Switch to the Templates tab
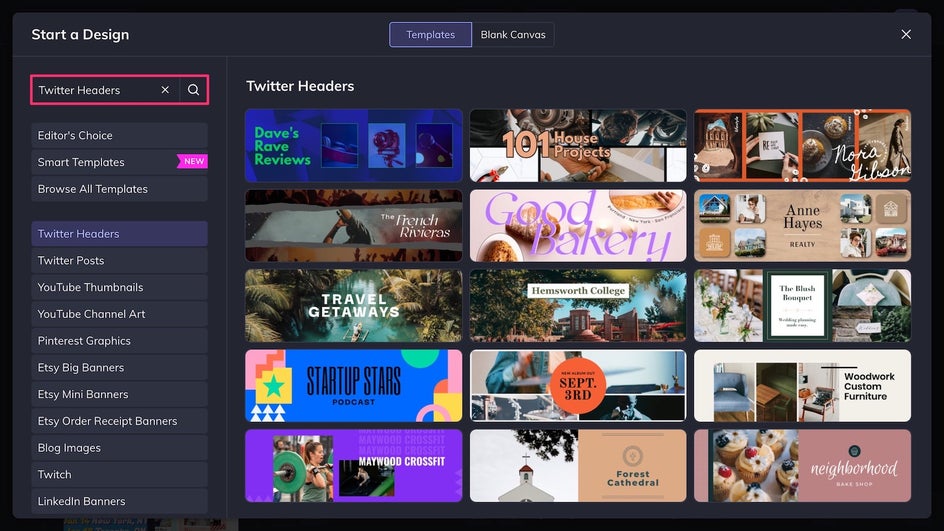The width and height of the screenshot is (944, 531). pyautogui.click(x=430, y=34)
